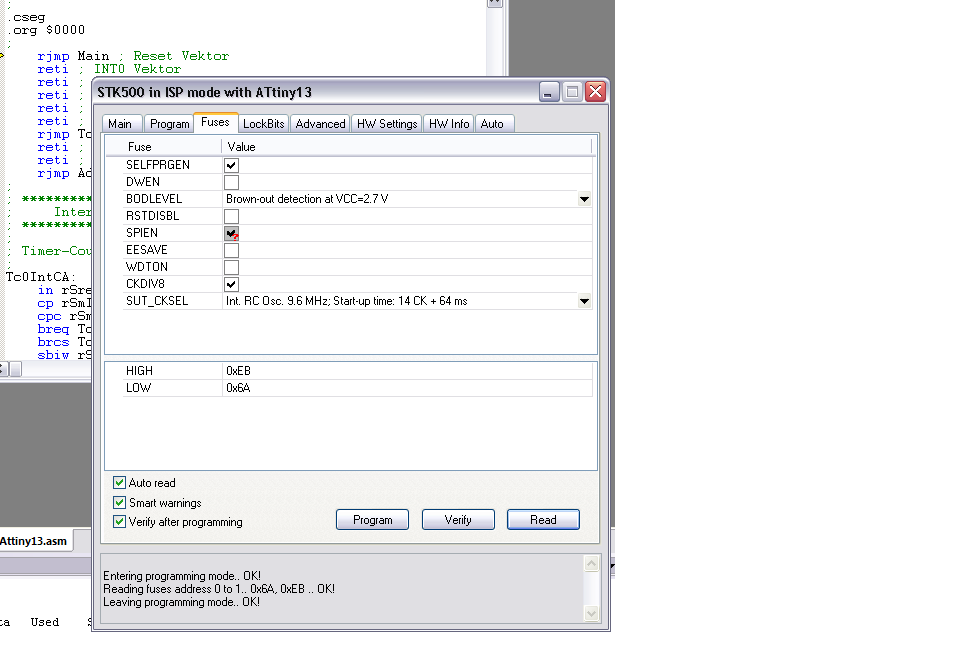This screenshot has width=972, height=648.
Task: Click the DWEN fuse label
Action: tap(143, 182)
